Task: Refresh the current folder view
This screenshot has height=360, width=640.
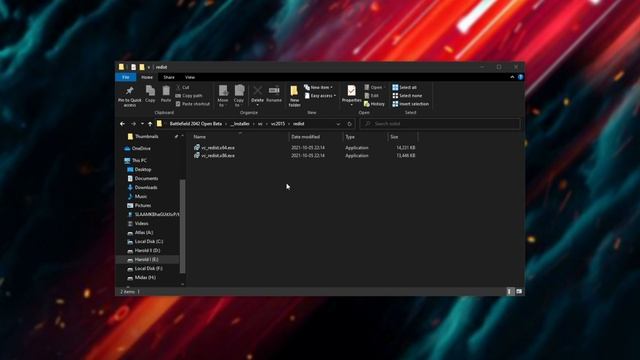Action: click(349, 124)
